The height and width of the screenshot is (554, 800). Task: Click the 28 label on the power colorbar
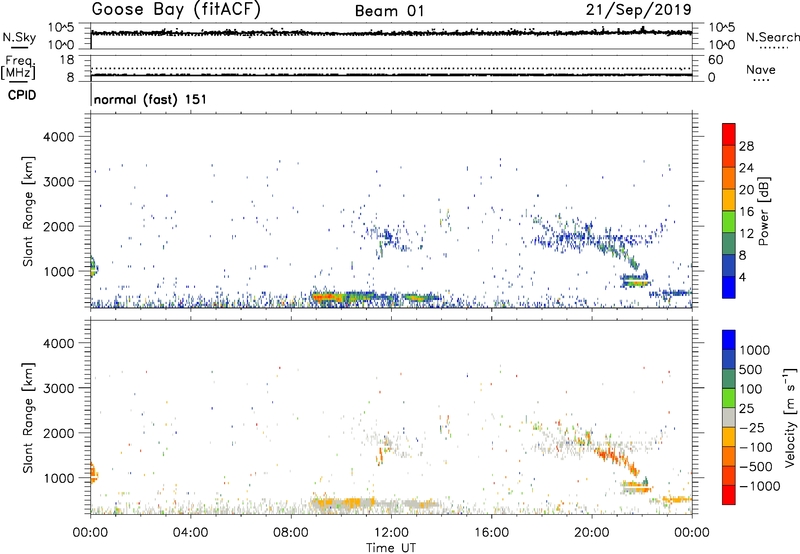(x=746, y=146)
